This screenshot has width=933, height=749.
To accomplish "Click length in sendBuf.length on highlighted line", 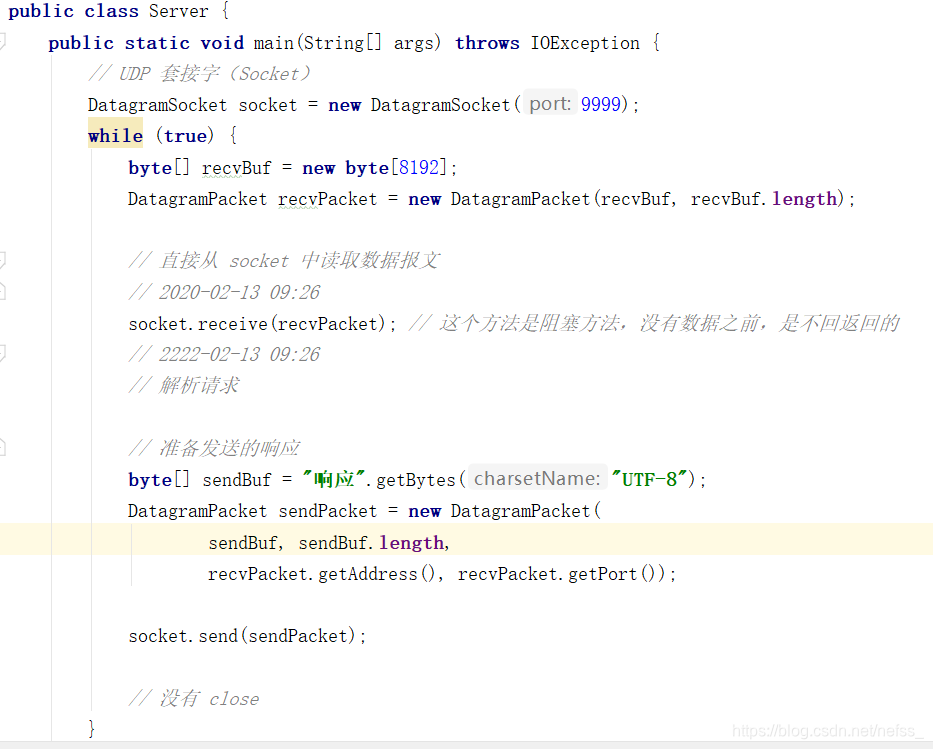I will [x=411, y=543].
